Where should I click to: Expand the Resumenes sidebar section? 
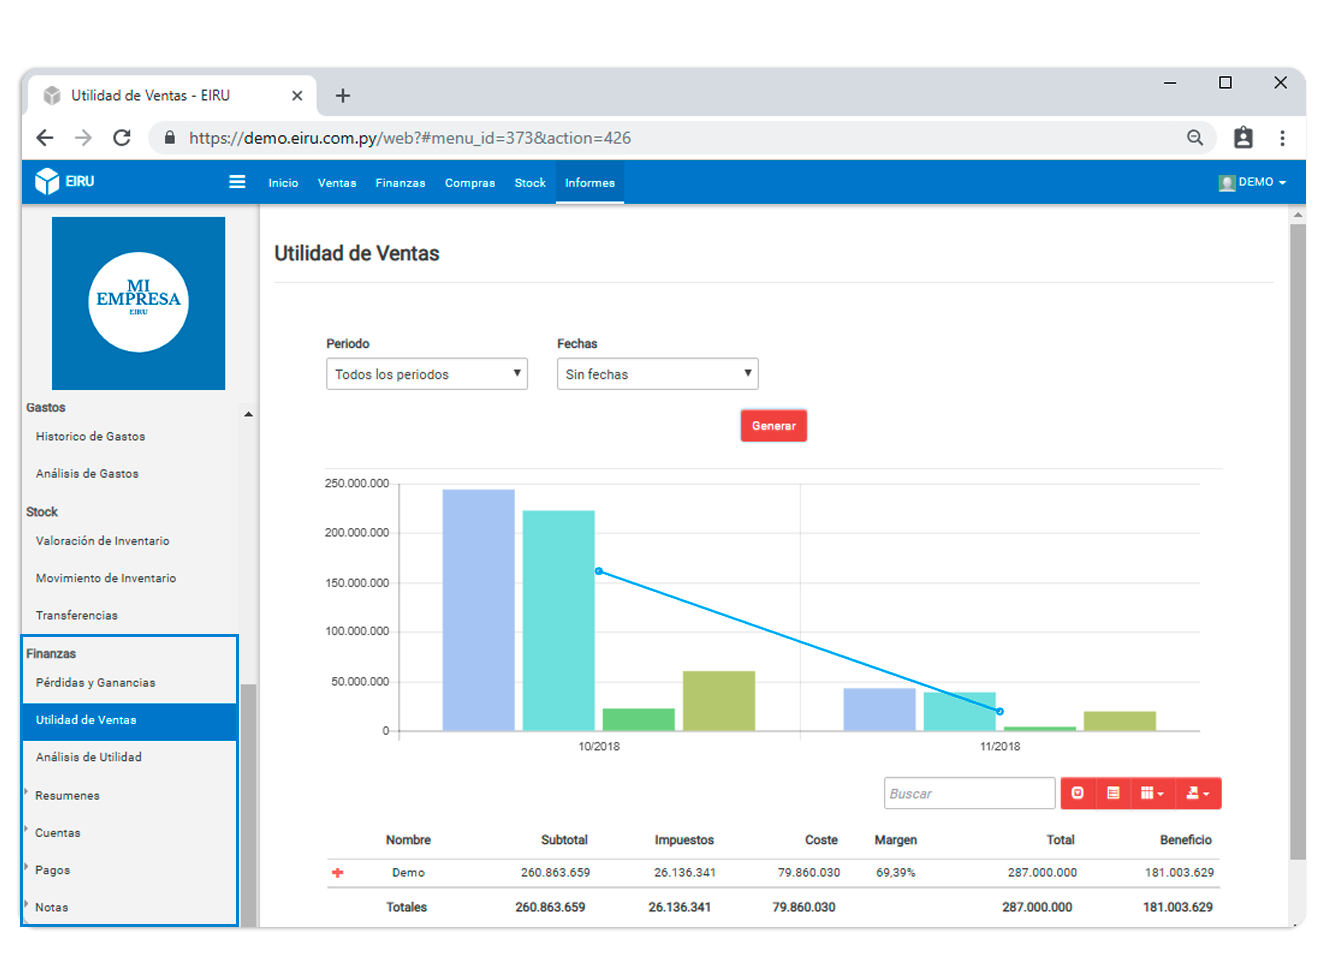coord(67,796)
